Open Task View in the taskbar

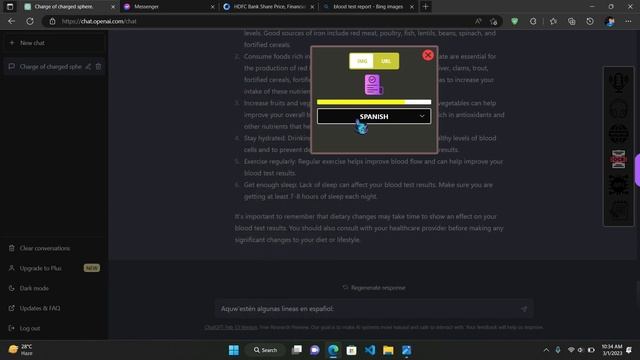pyautogui.click(x=297, y=350)
